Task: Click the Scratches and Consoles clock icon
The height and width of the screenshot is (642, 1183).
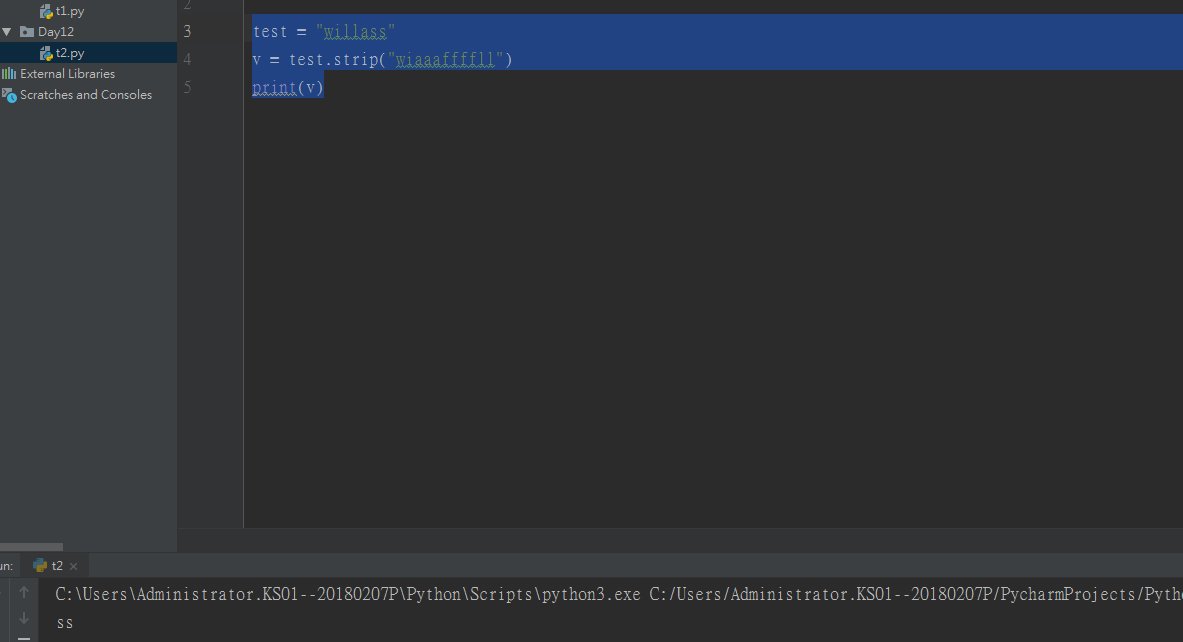Action: 9,95
